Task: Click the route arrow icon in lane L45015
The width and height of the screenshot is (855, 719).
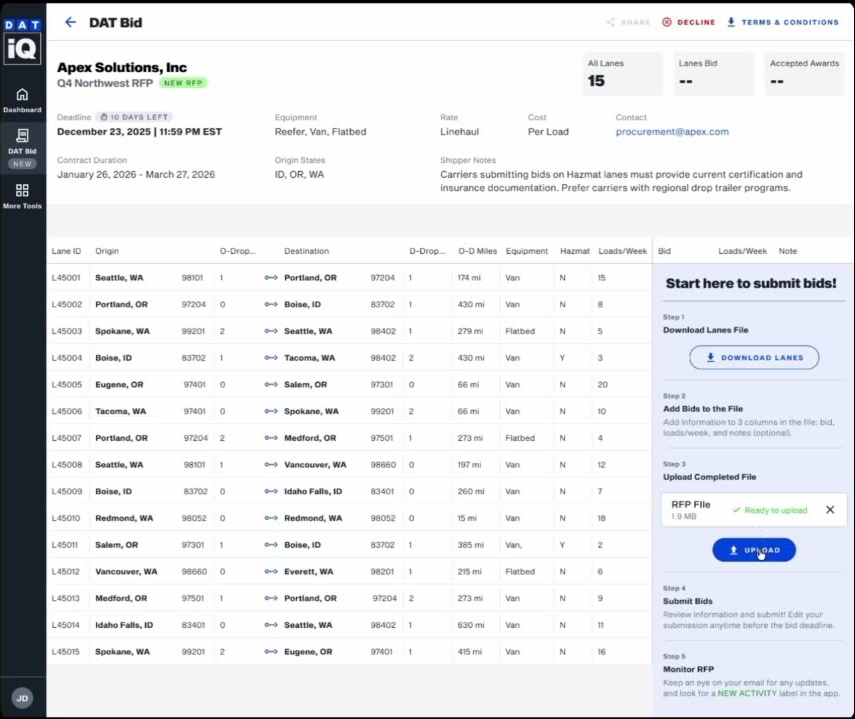Action: (271, 651)
